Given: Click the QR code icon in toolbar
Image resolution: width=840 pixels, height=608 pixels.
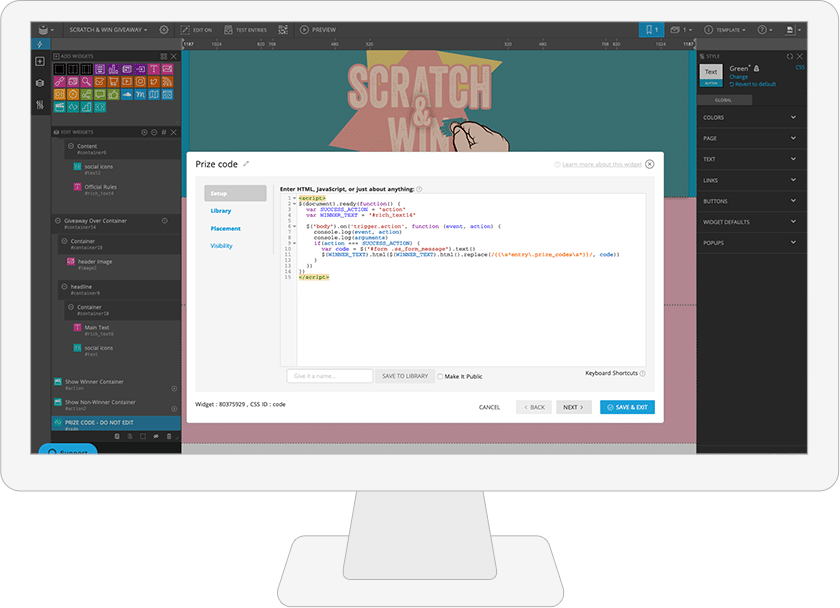Looking at the screenshot, I should tap(283, 30).
